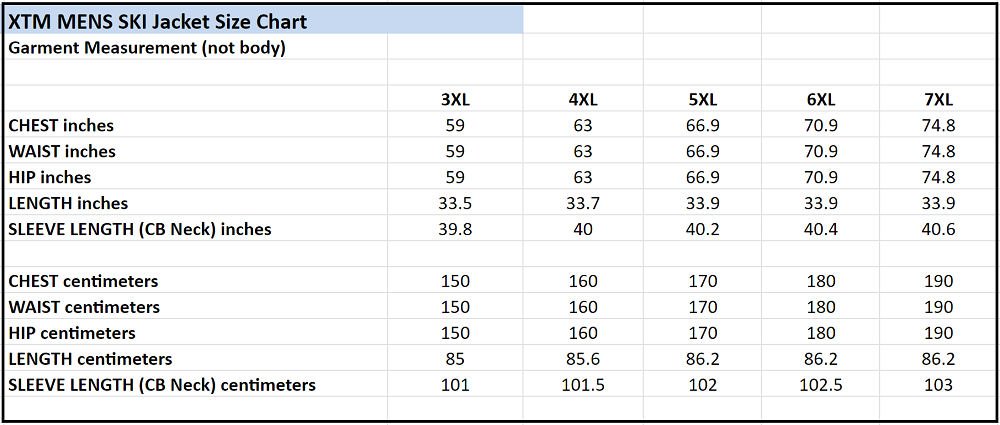Select the LENGTH centimeters row label

click(x=90, y=359)
